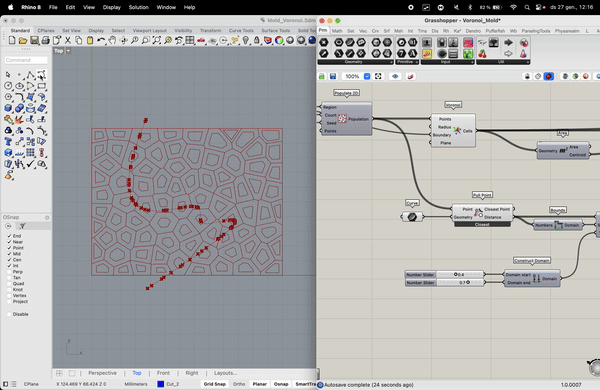Click the Undo arrow icon in Rhino toolbar
This screenshot has width=600, height=390.
click(101, 40)
